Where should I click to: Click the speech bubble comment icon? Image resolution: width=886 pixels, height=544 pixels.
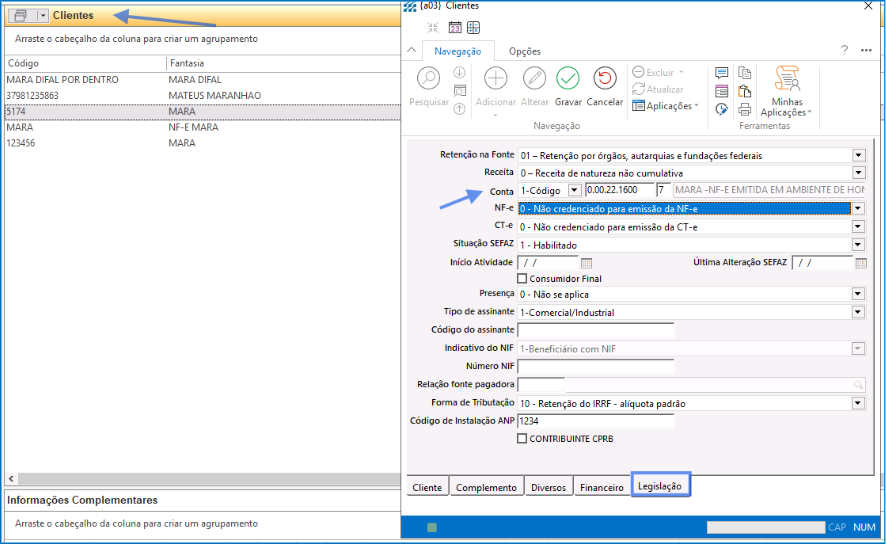point(722,73)
